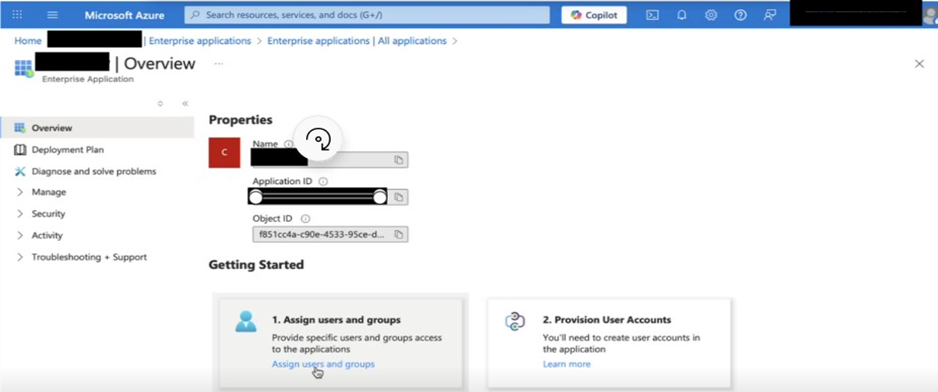The image size is (938, 392).
Task: Launch Cloud Shell icon in header
Action: coord(653,16)
